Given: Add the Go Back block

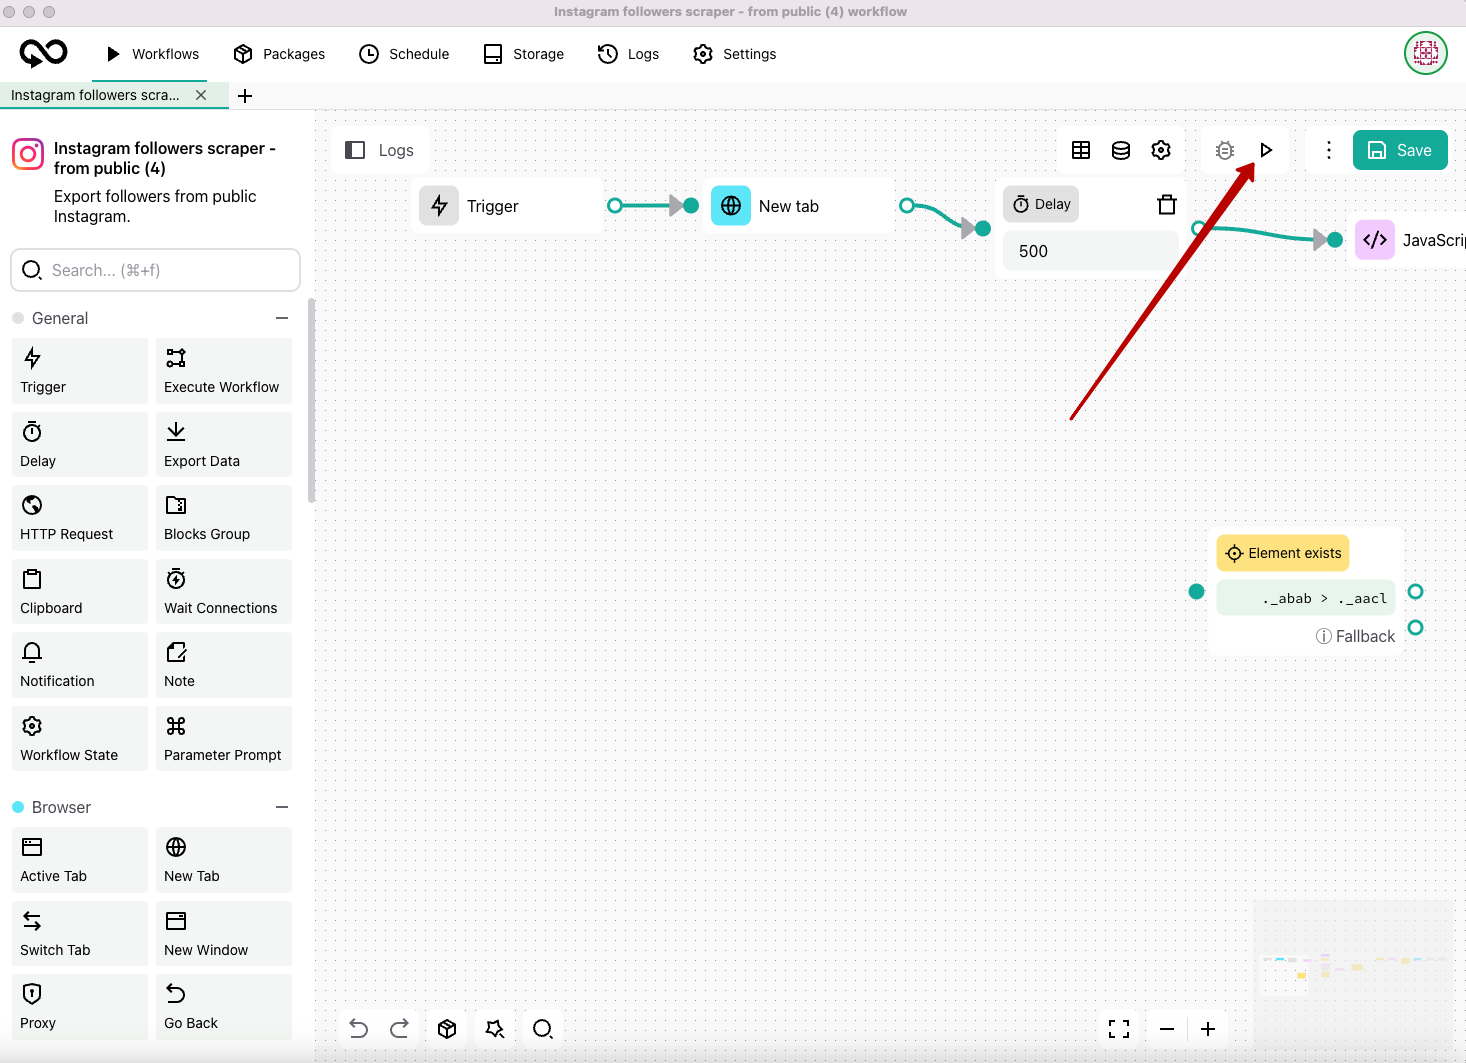Looking at the screenshot, I should click(224, 1007).
